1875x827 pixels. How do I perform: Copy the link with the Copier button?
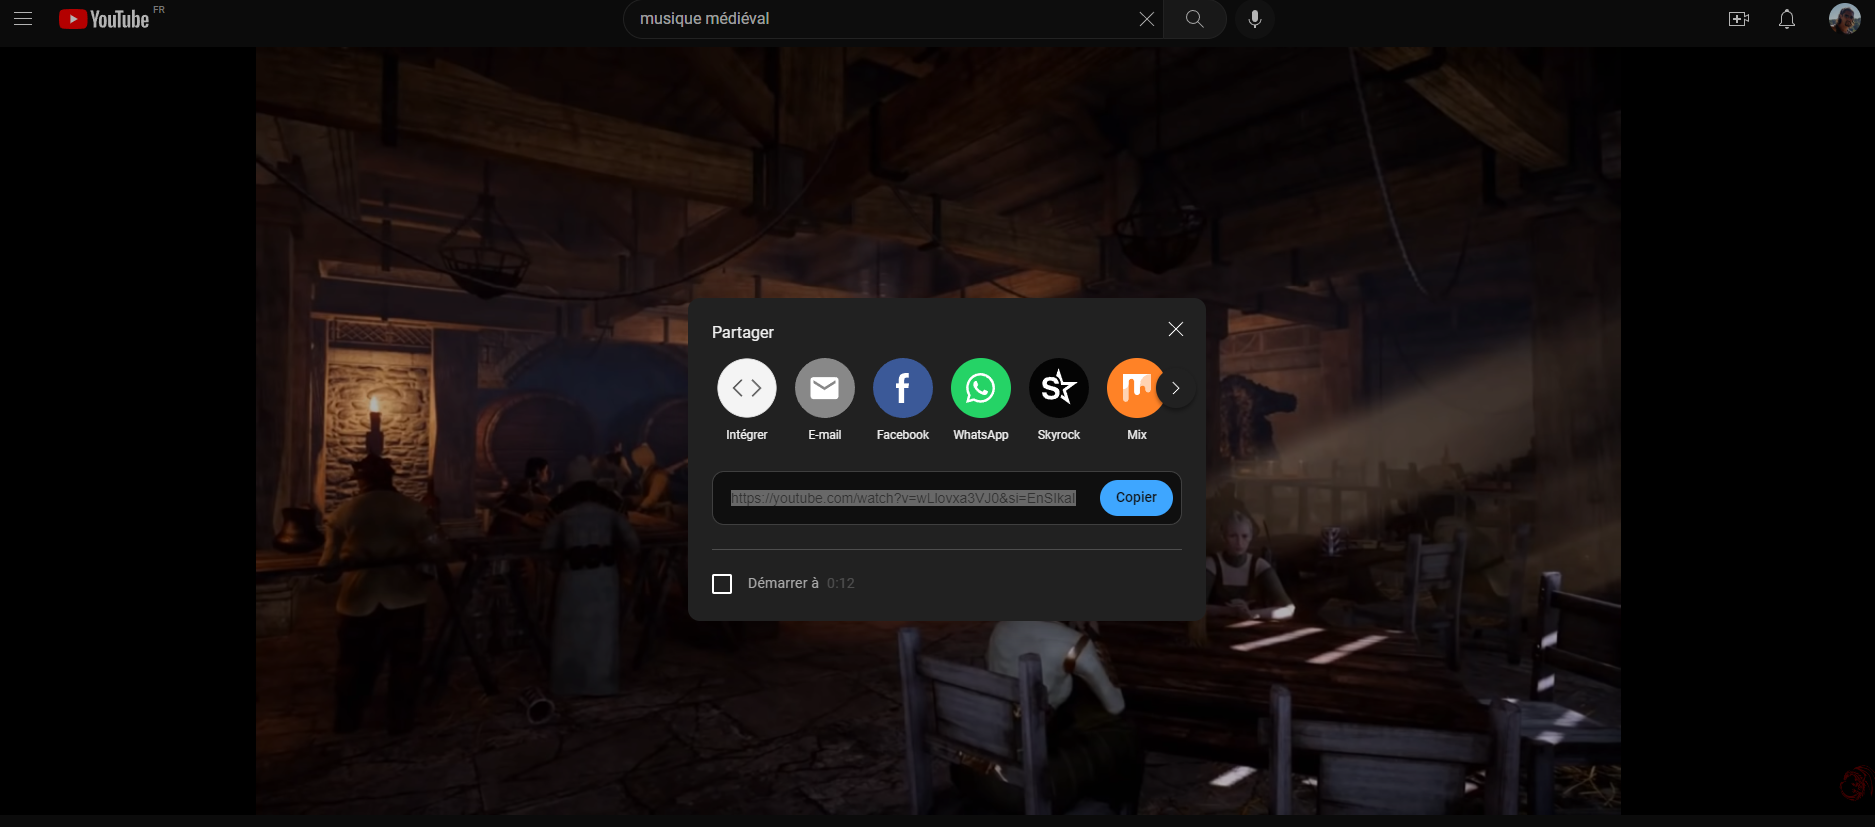(1136, 498)
